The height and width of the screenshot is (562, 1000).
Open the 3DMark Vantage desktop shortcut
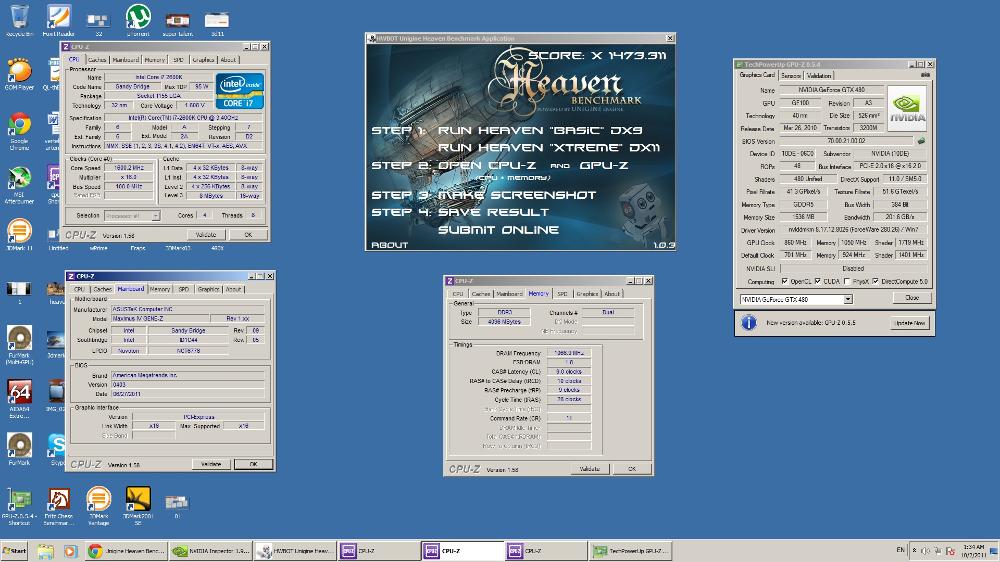coord(98,506)
